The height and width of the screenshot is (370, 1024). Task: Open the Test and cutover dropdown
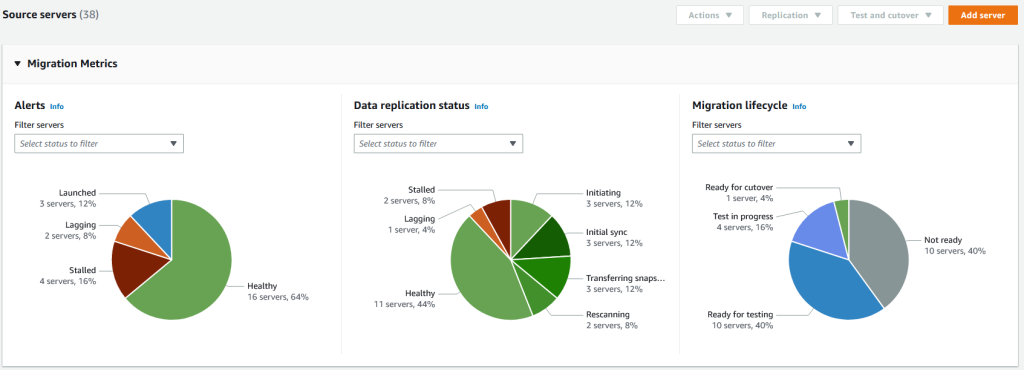[x=891, y=15]
